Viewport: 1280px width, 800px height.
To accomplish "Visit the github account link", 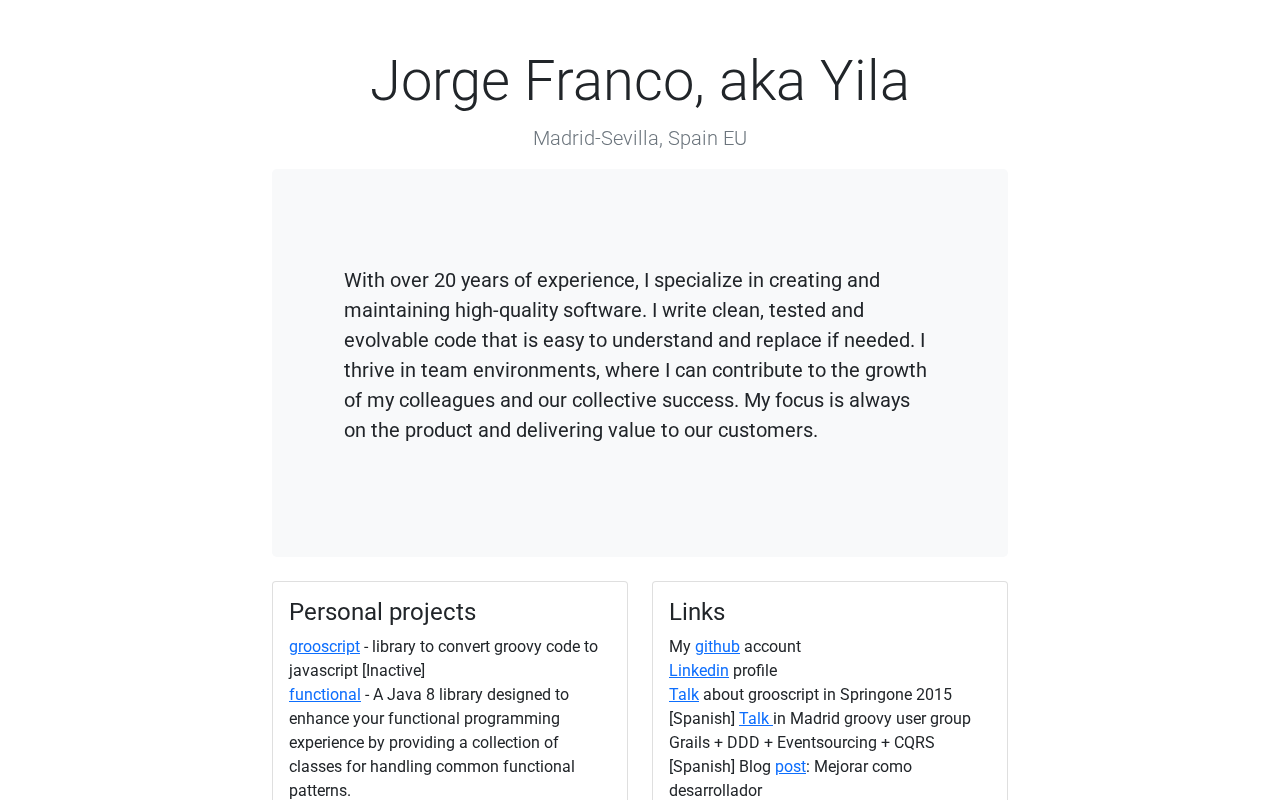I will click(717, 647).
